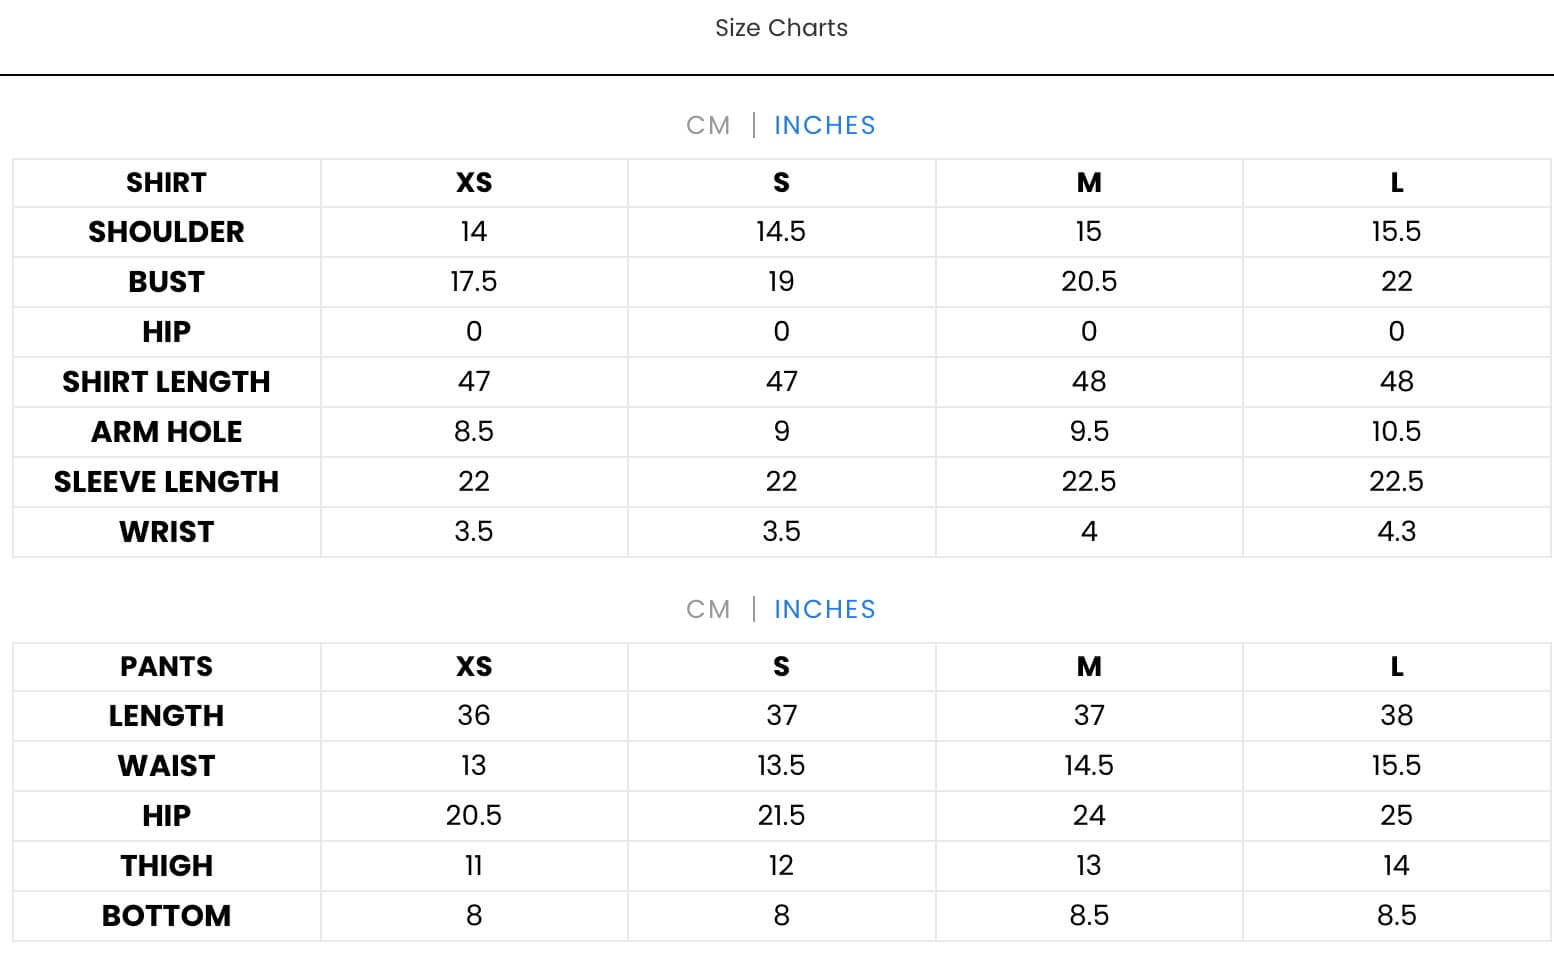Click the THIGH row label
This screenshot has width=1554, height=977.
[166, 866]
